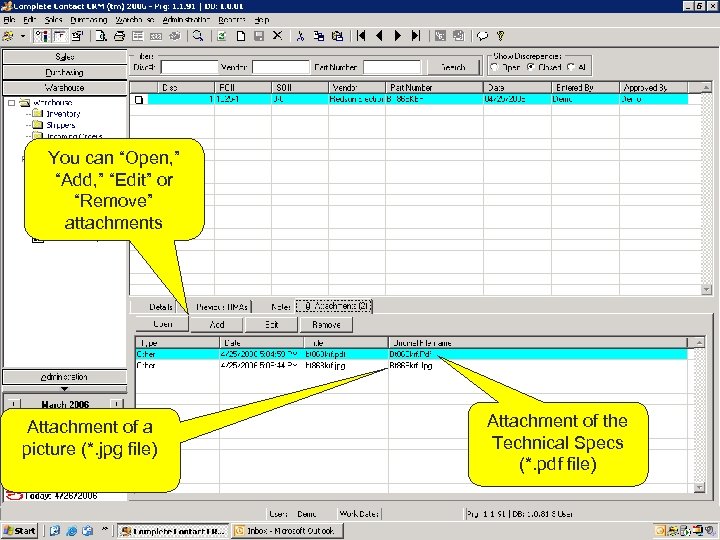Switch to the Attachments (2) tab
This screenshot has height=540, width=720.
pos(334,306)
